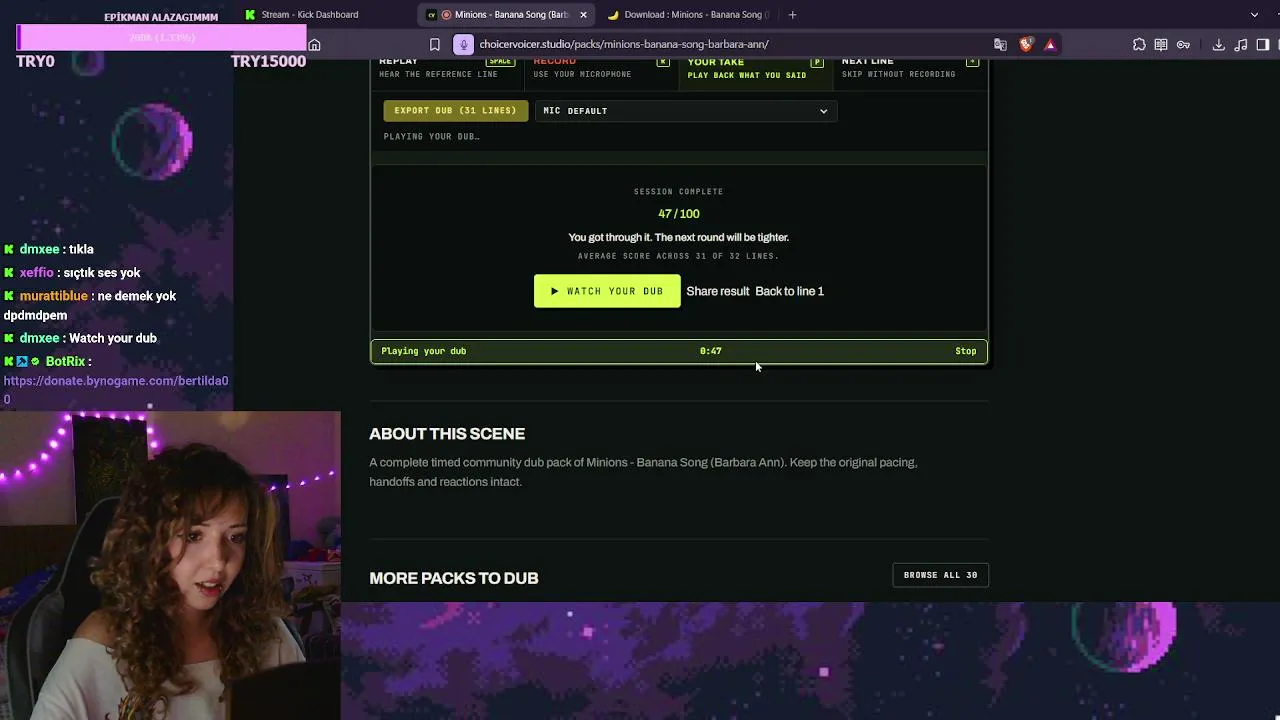Image resolution: width=1280 pixels, height=720 pixels.
Task: Click the Share result link
Action: point(718,291)
